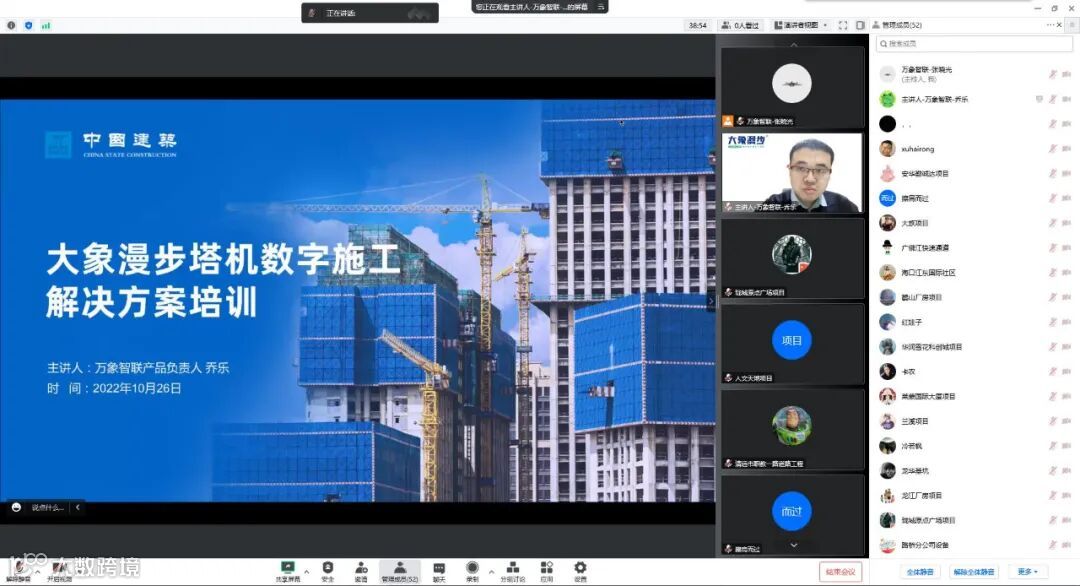Expand share screen options caret
The width and height of the screenshot is (1080, 586).
coord(307,572)
